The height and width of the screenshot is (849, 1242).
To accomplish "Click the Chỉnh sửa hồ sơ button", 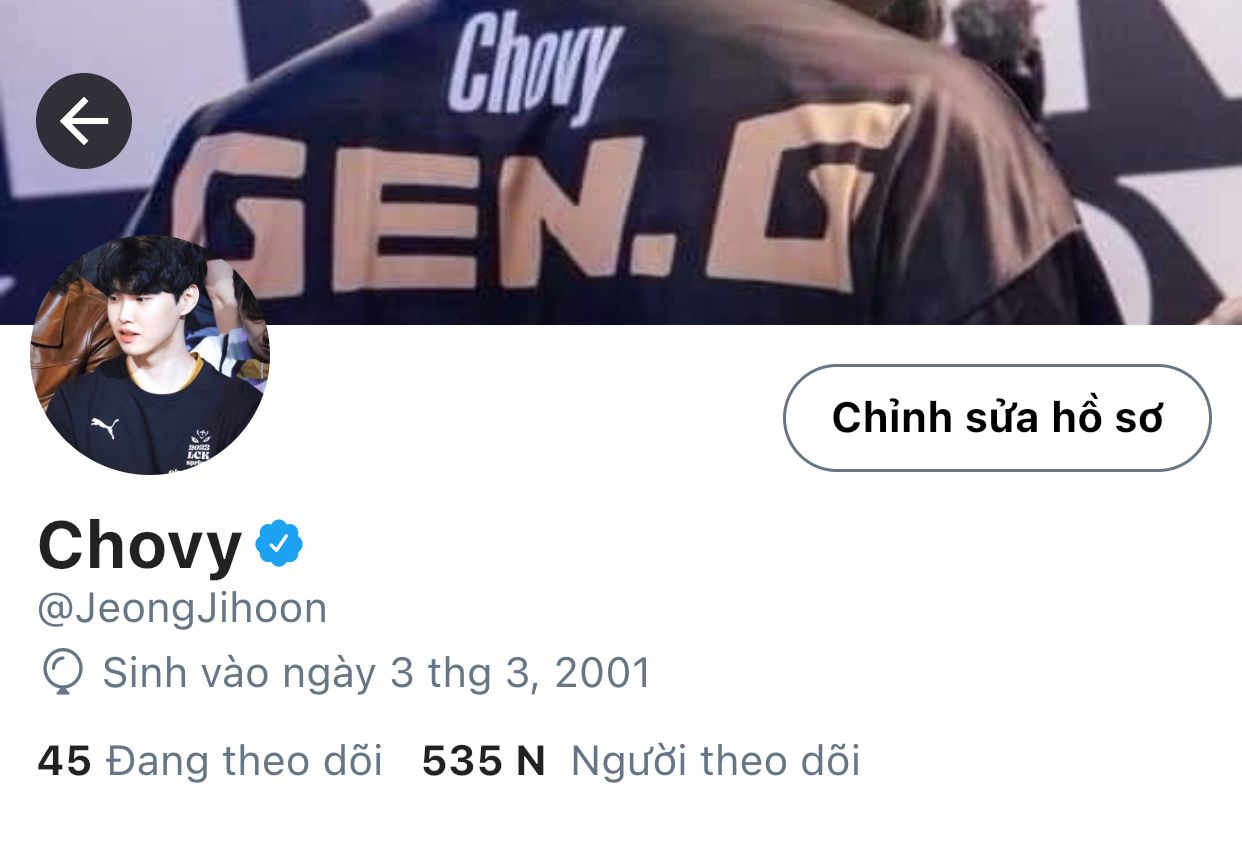I will [x=997, y=418].
